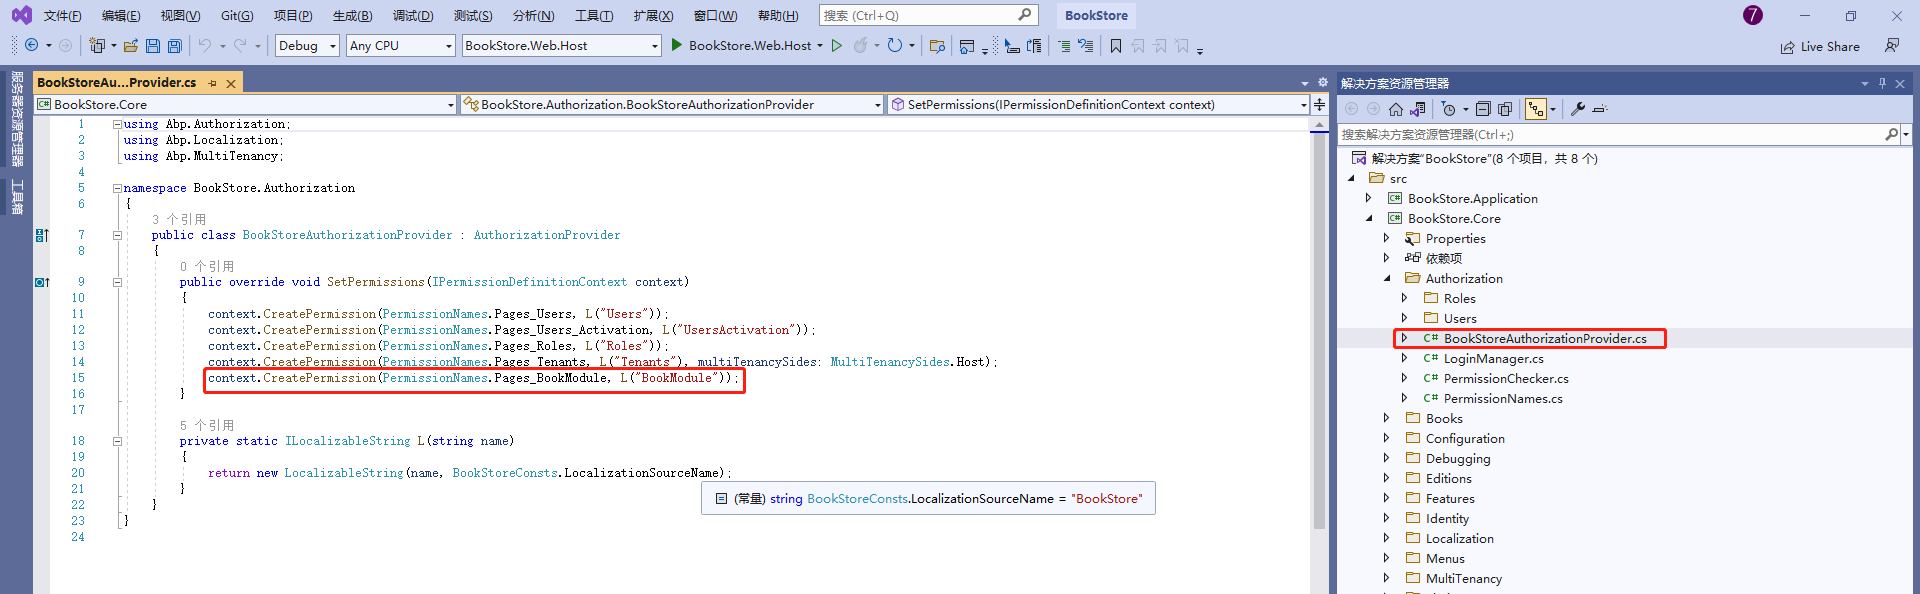Collapse the using directives outline toggle
The image size is (1920, 594).
pyautogui.click(x=117, y=124)
